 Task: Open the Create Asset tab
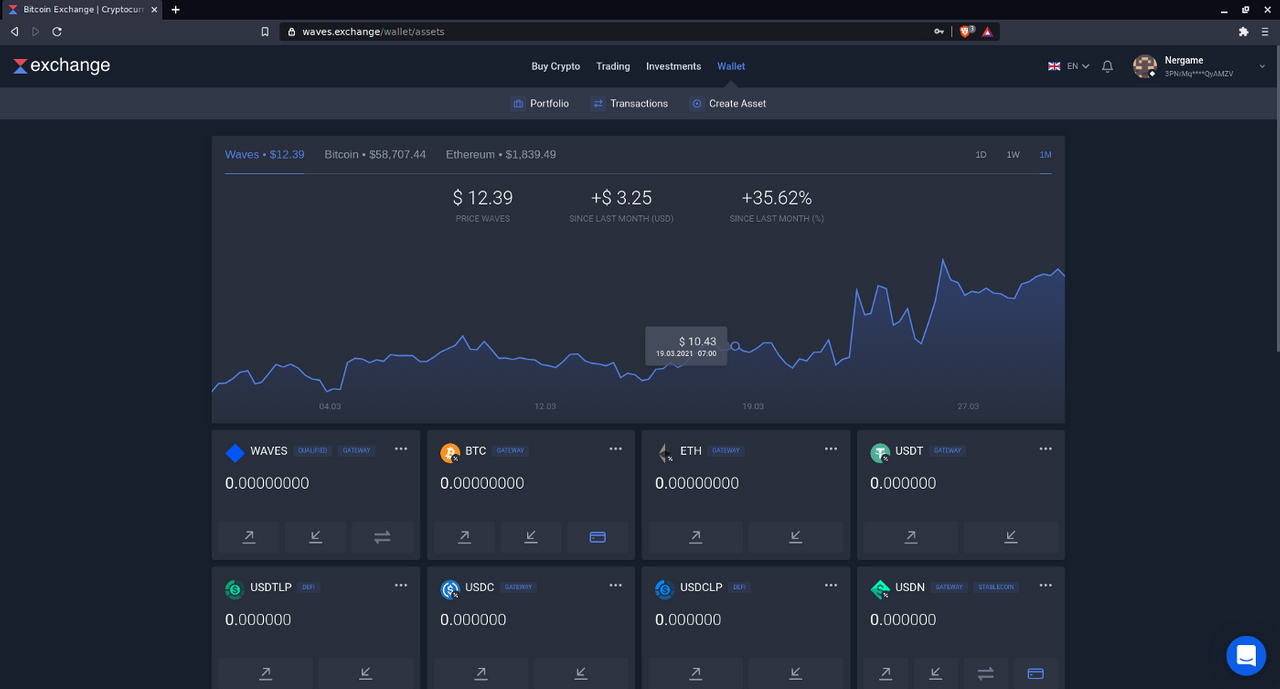[x=728, y=103]
